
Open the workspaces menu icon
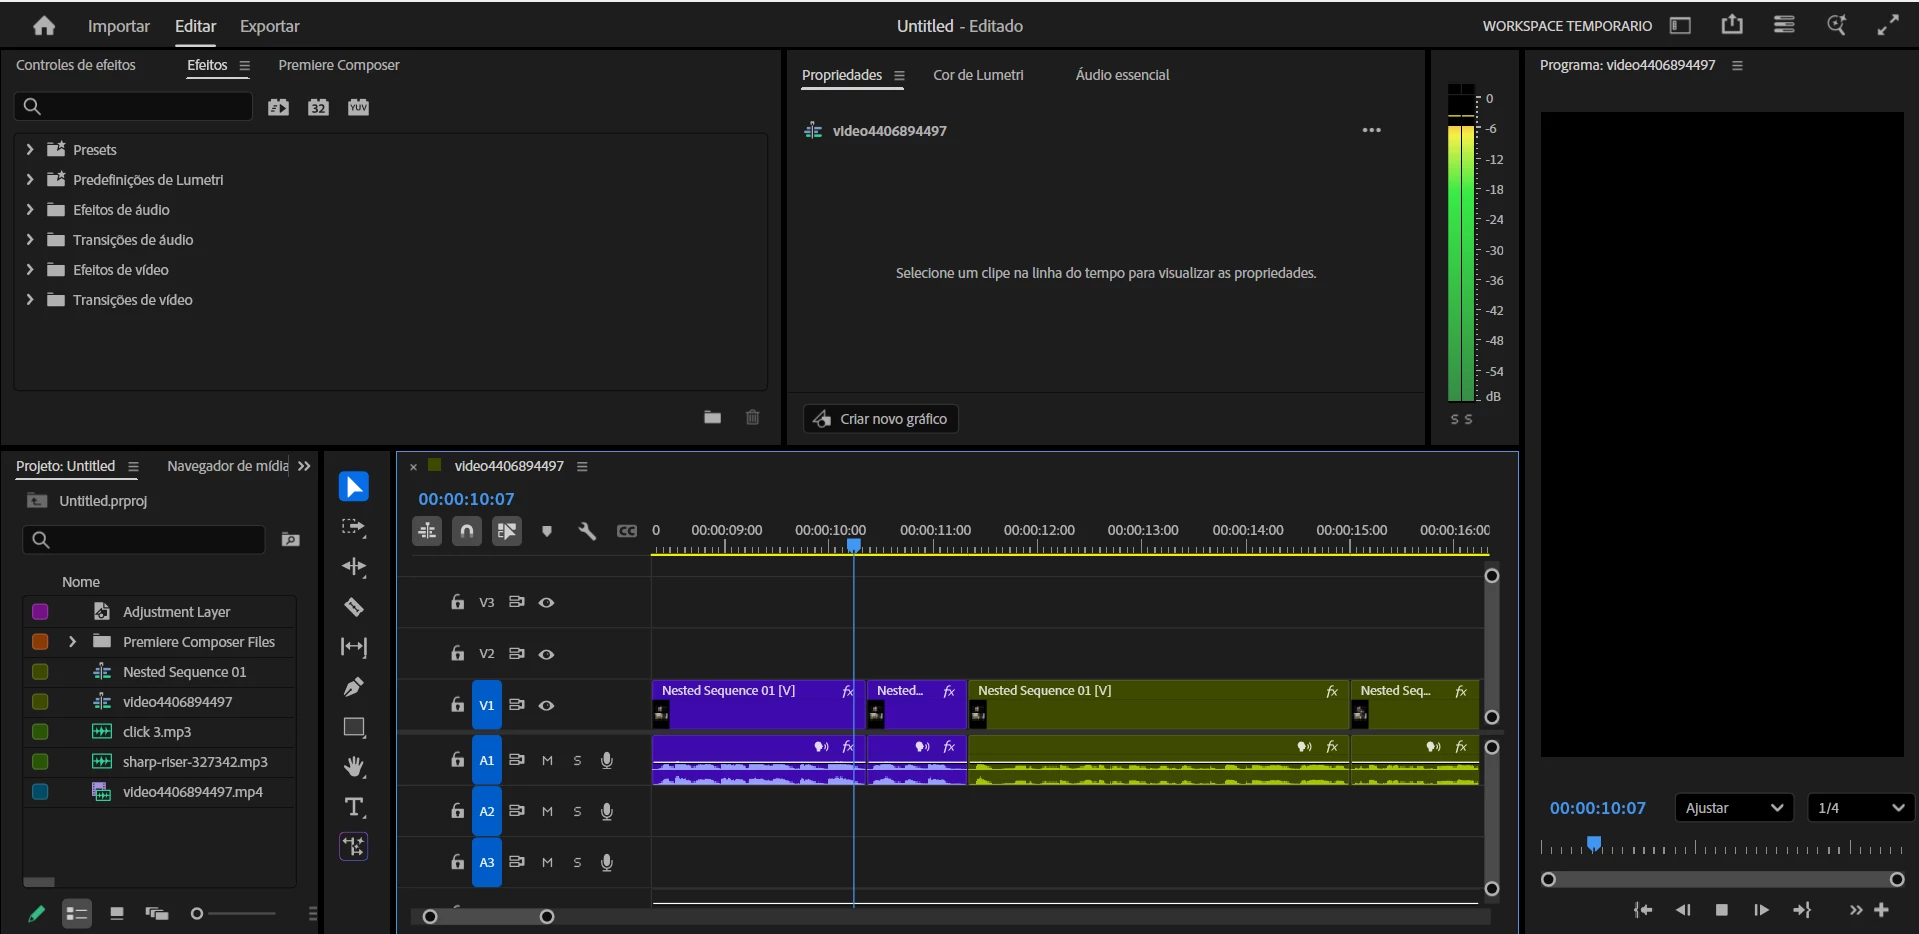pyautogui.click(x=1784, y=25)
